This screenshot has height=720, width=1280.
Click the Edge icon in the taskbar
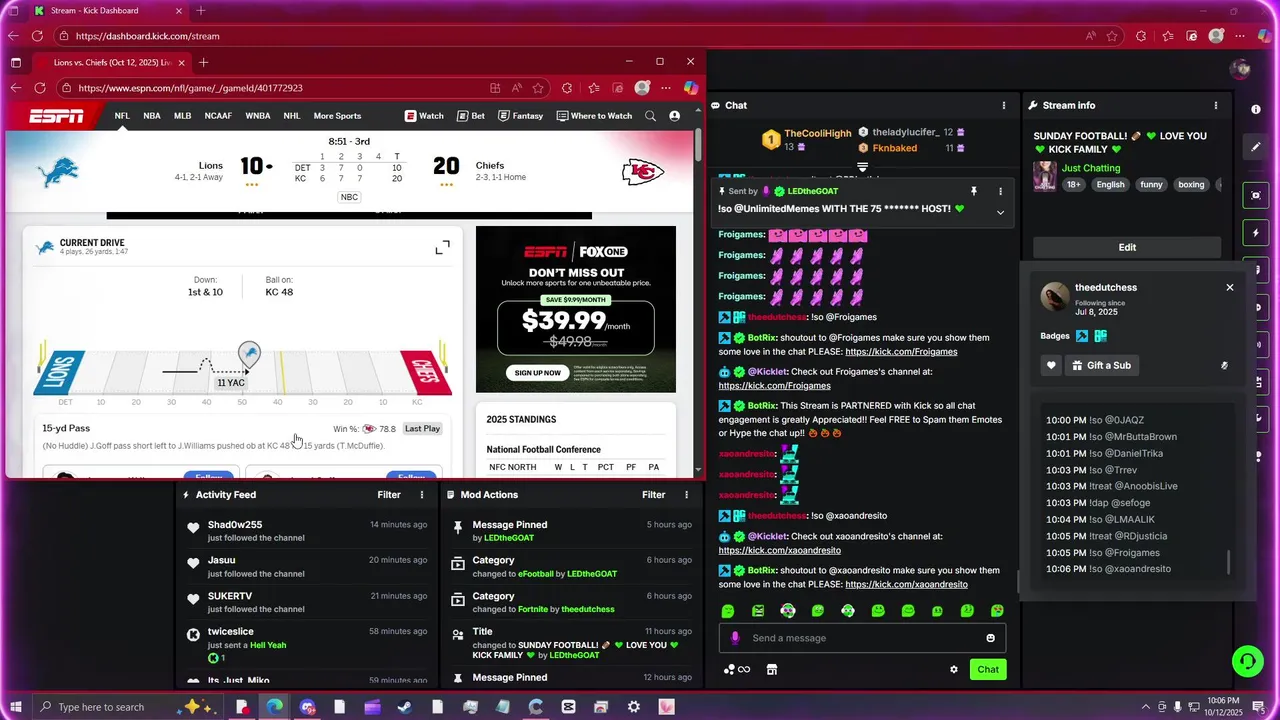click(x=274, y=707)
